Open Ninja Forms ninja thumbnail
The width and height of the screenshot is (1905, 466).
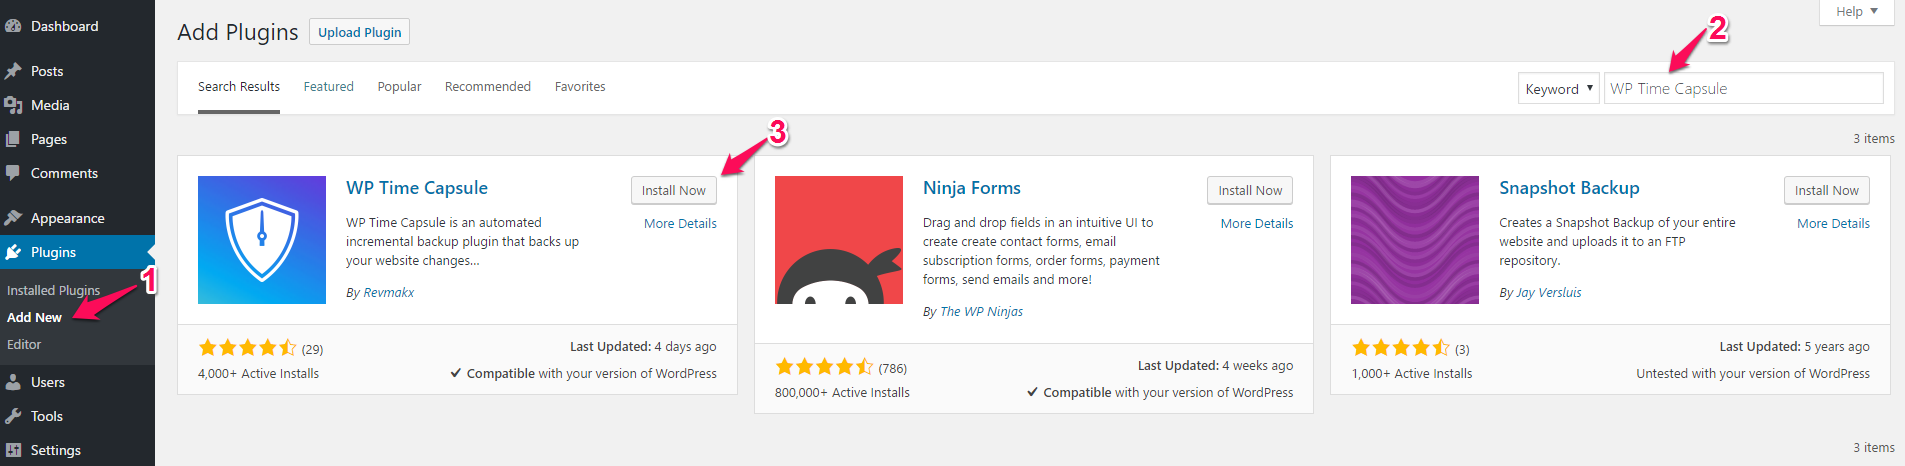(x=839, y=240)
